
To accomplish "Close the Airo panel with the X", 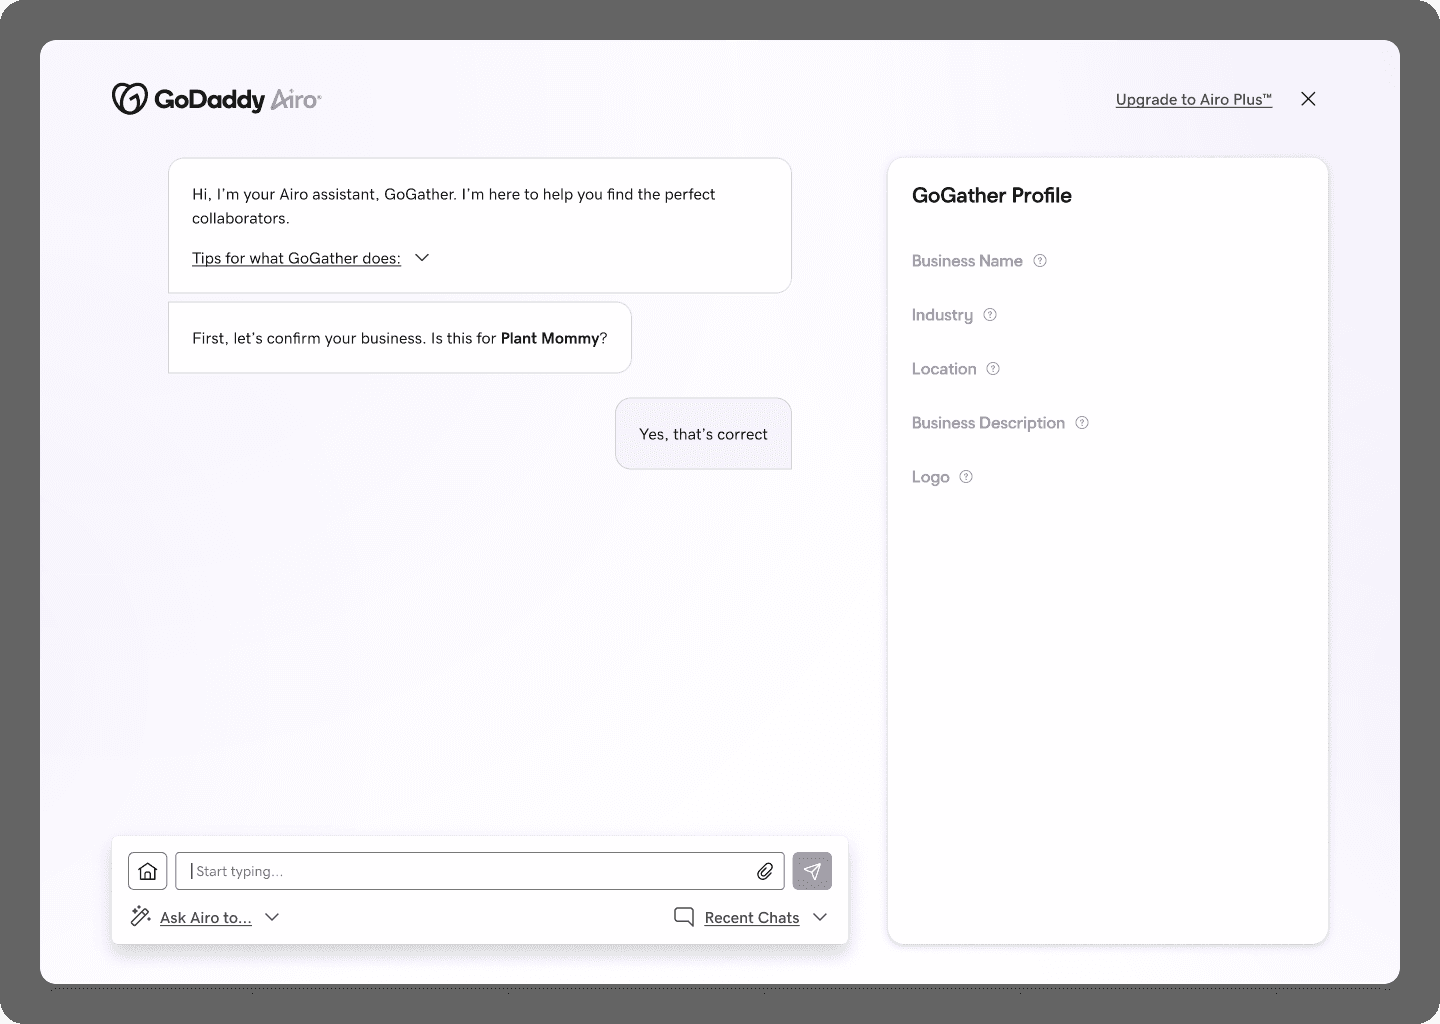I will (1308, 99).
